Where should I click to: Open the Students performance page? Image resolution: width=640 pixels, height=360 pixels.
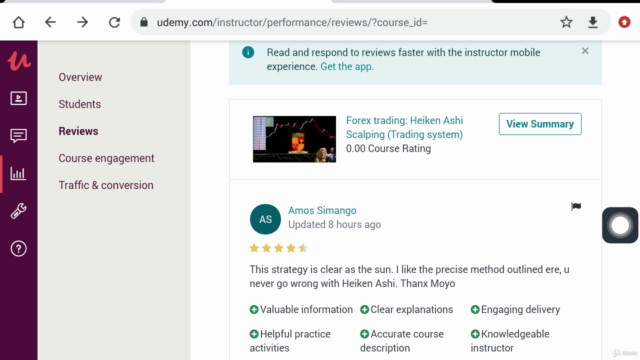click(x=80, y=104)
